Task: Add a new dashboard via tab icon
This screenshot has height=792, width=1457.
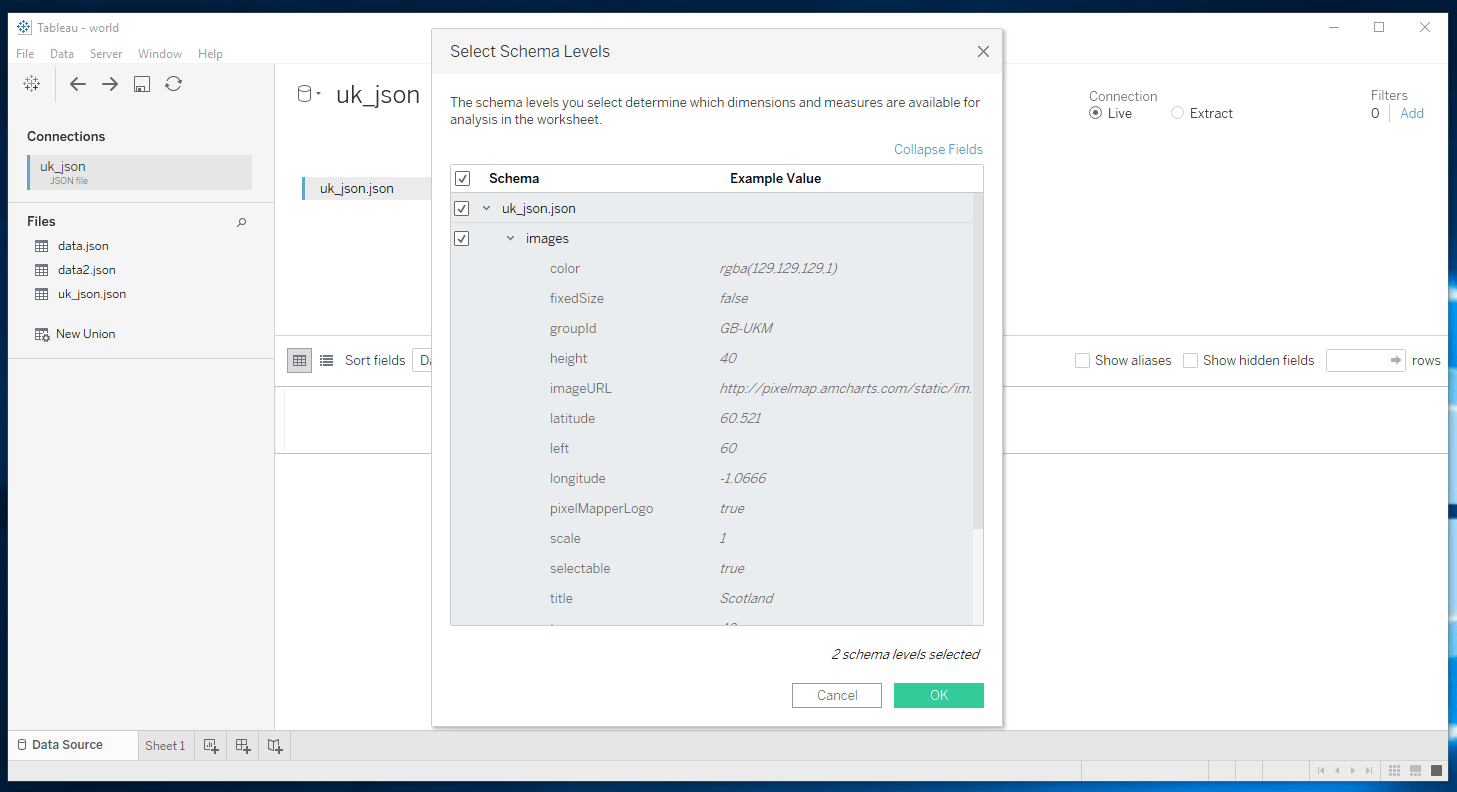Action: (x=243, y=745)
